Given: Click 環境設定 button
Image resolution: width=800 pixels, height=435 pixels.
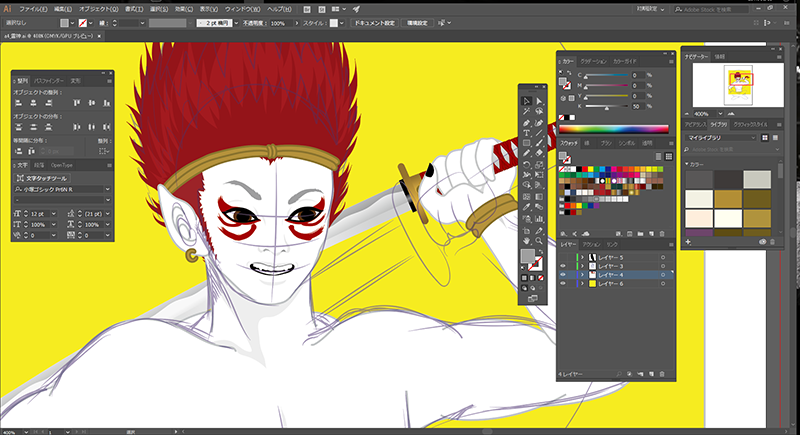Looking at the screenshot, I should [x=417, y=23].
